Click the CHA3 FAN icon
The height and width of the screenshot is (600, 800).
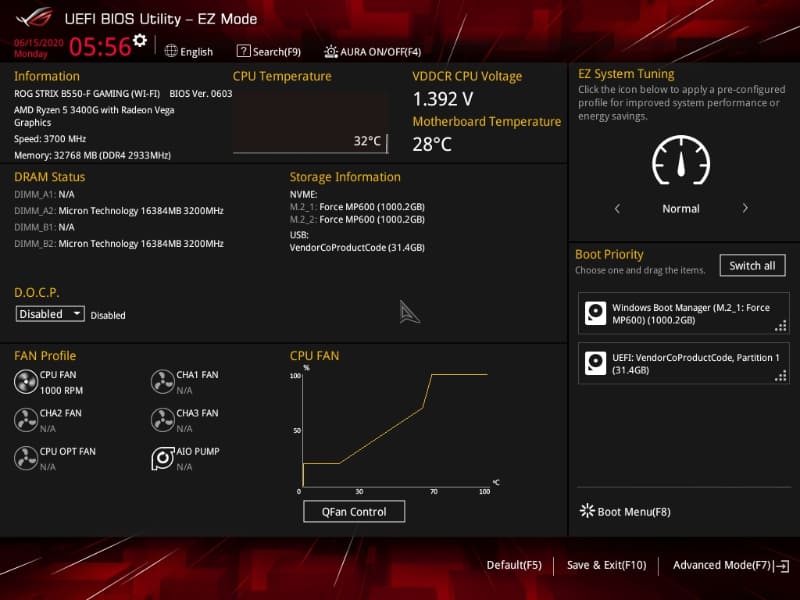pyautogui.click(x=164, y=419)
